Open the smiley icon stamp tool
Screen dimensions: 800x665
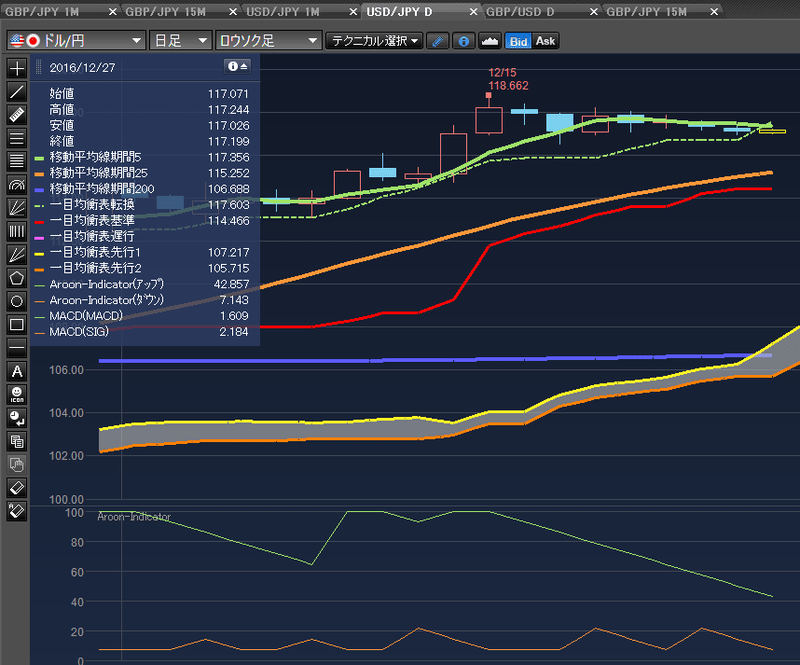coord(17,395)
